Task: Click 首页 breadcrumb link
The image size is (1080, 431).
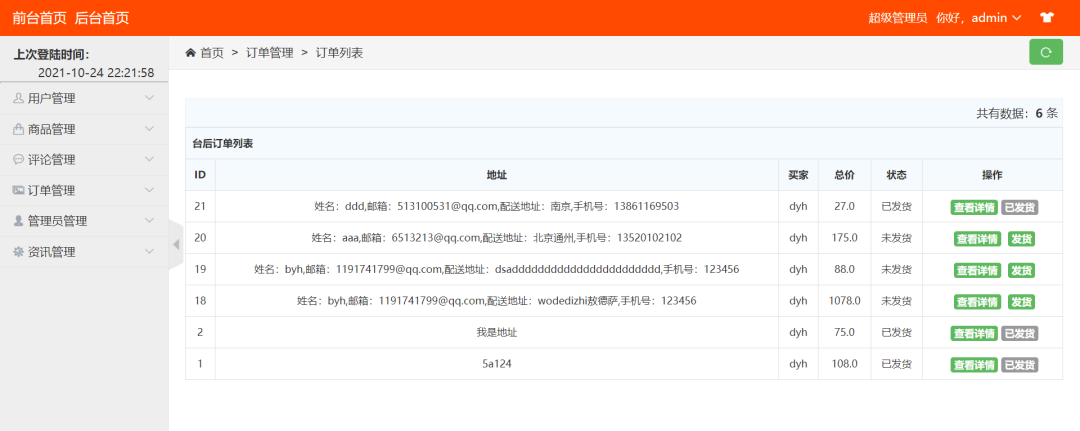Action: coord(212,53)
